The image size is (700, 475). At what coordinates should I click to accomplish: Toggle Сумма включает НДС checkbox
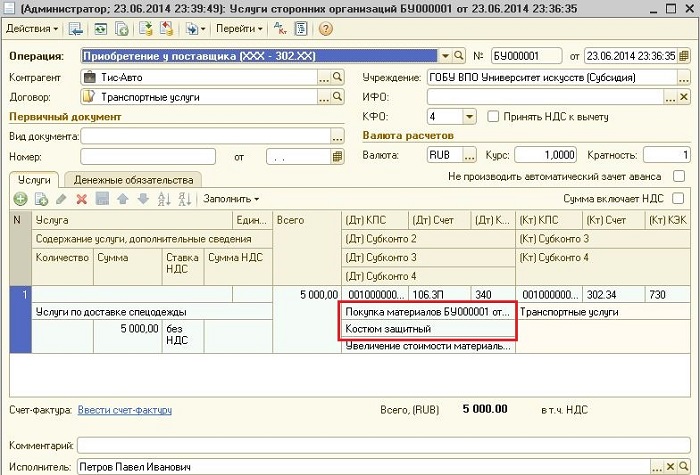pyautogui.click(x=678, y=198)
